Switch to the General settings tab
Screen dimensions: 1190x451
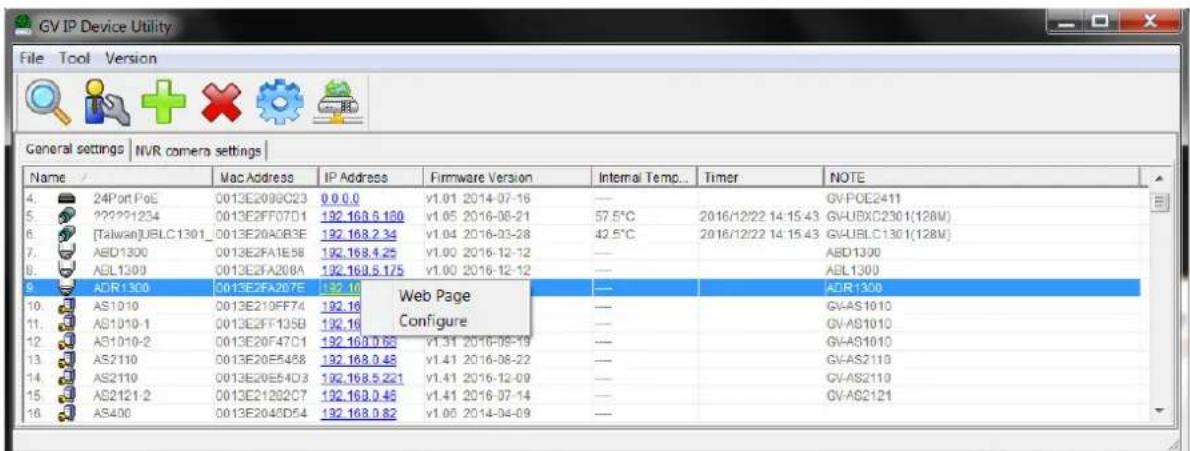pos(74,150)
